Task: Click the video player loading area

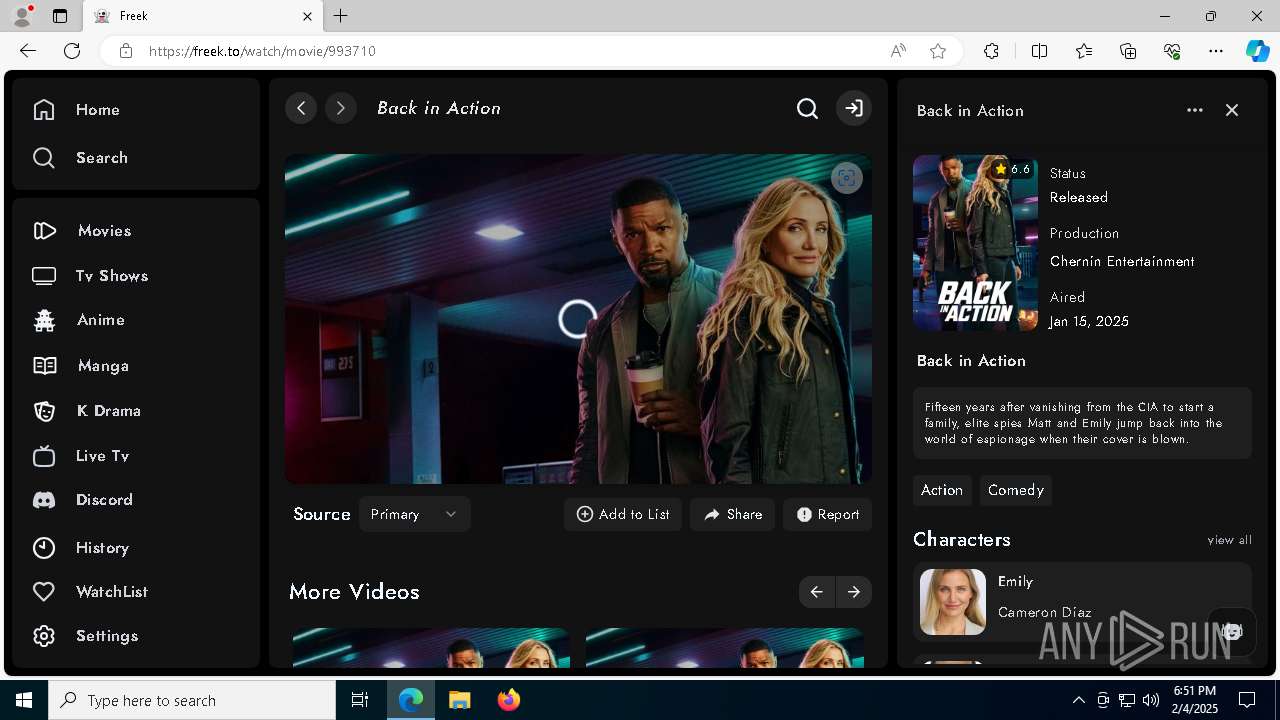Action: pyautogui.click(x=578, y=319)
